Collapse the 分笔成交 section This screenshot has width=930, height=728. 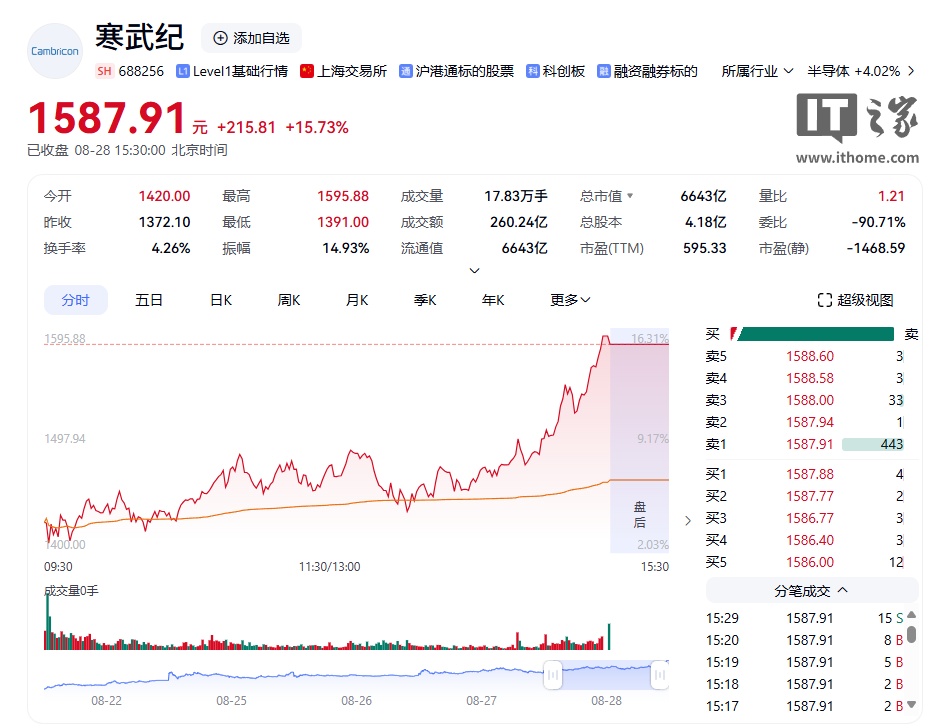[x=842, y=591]
